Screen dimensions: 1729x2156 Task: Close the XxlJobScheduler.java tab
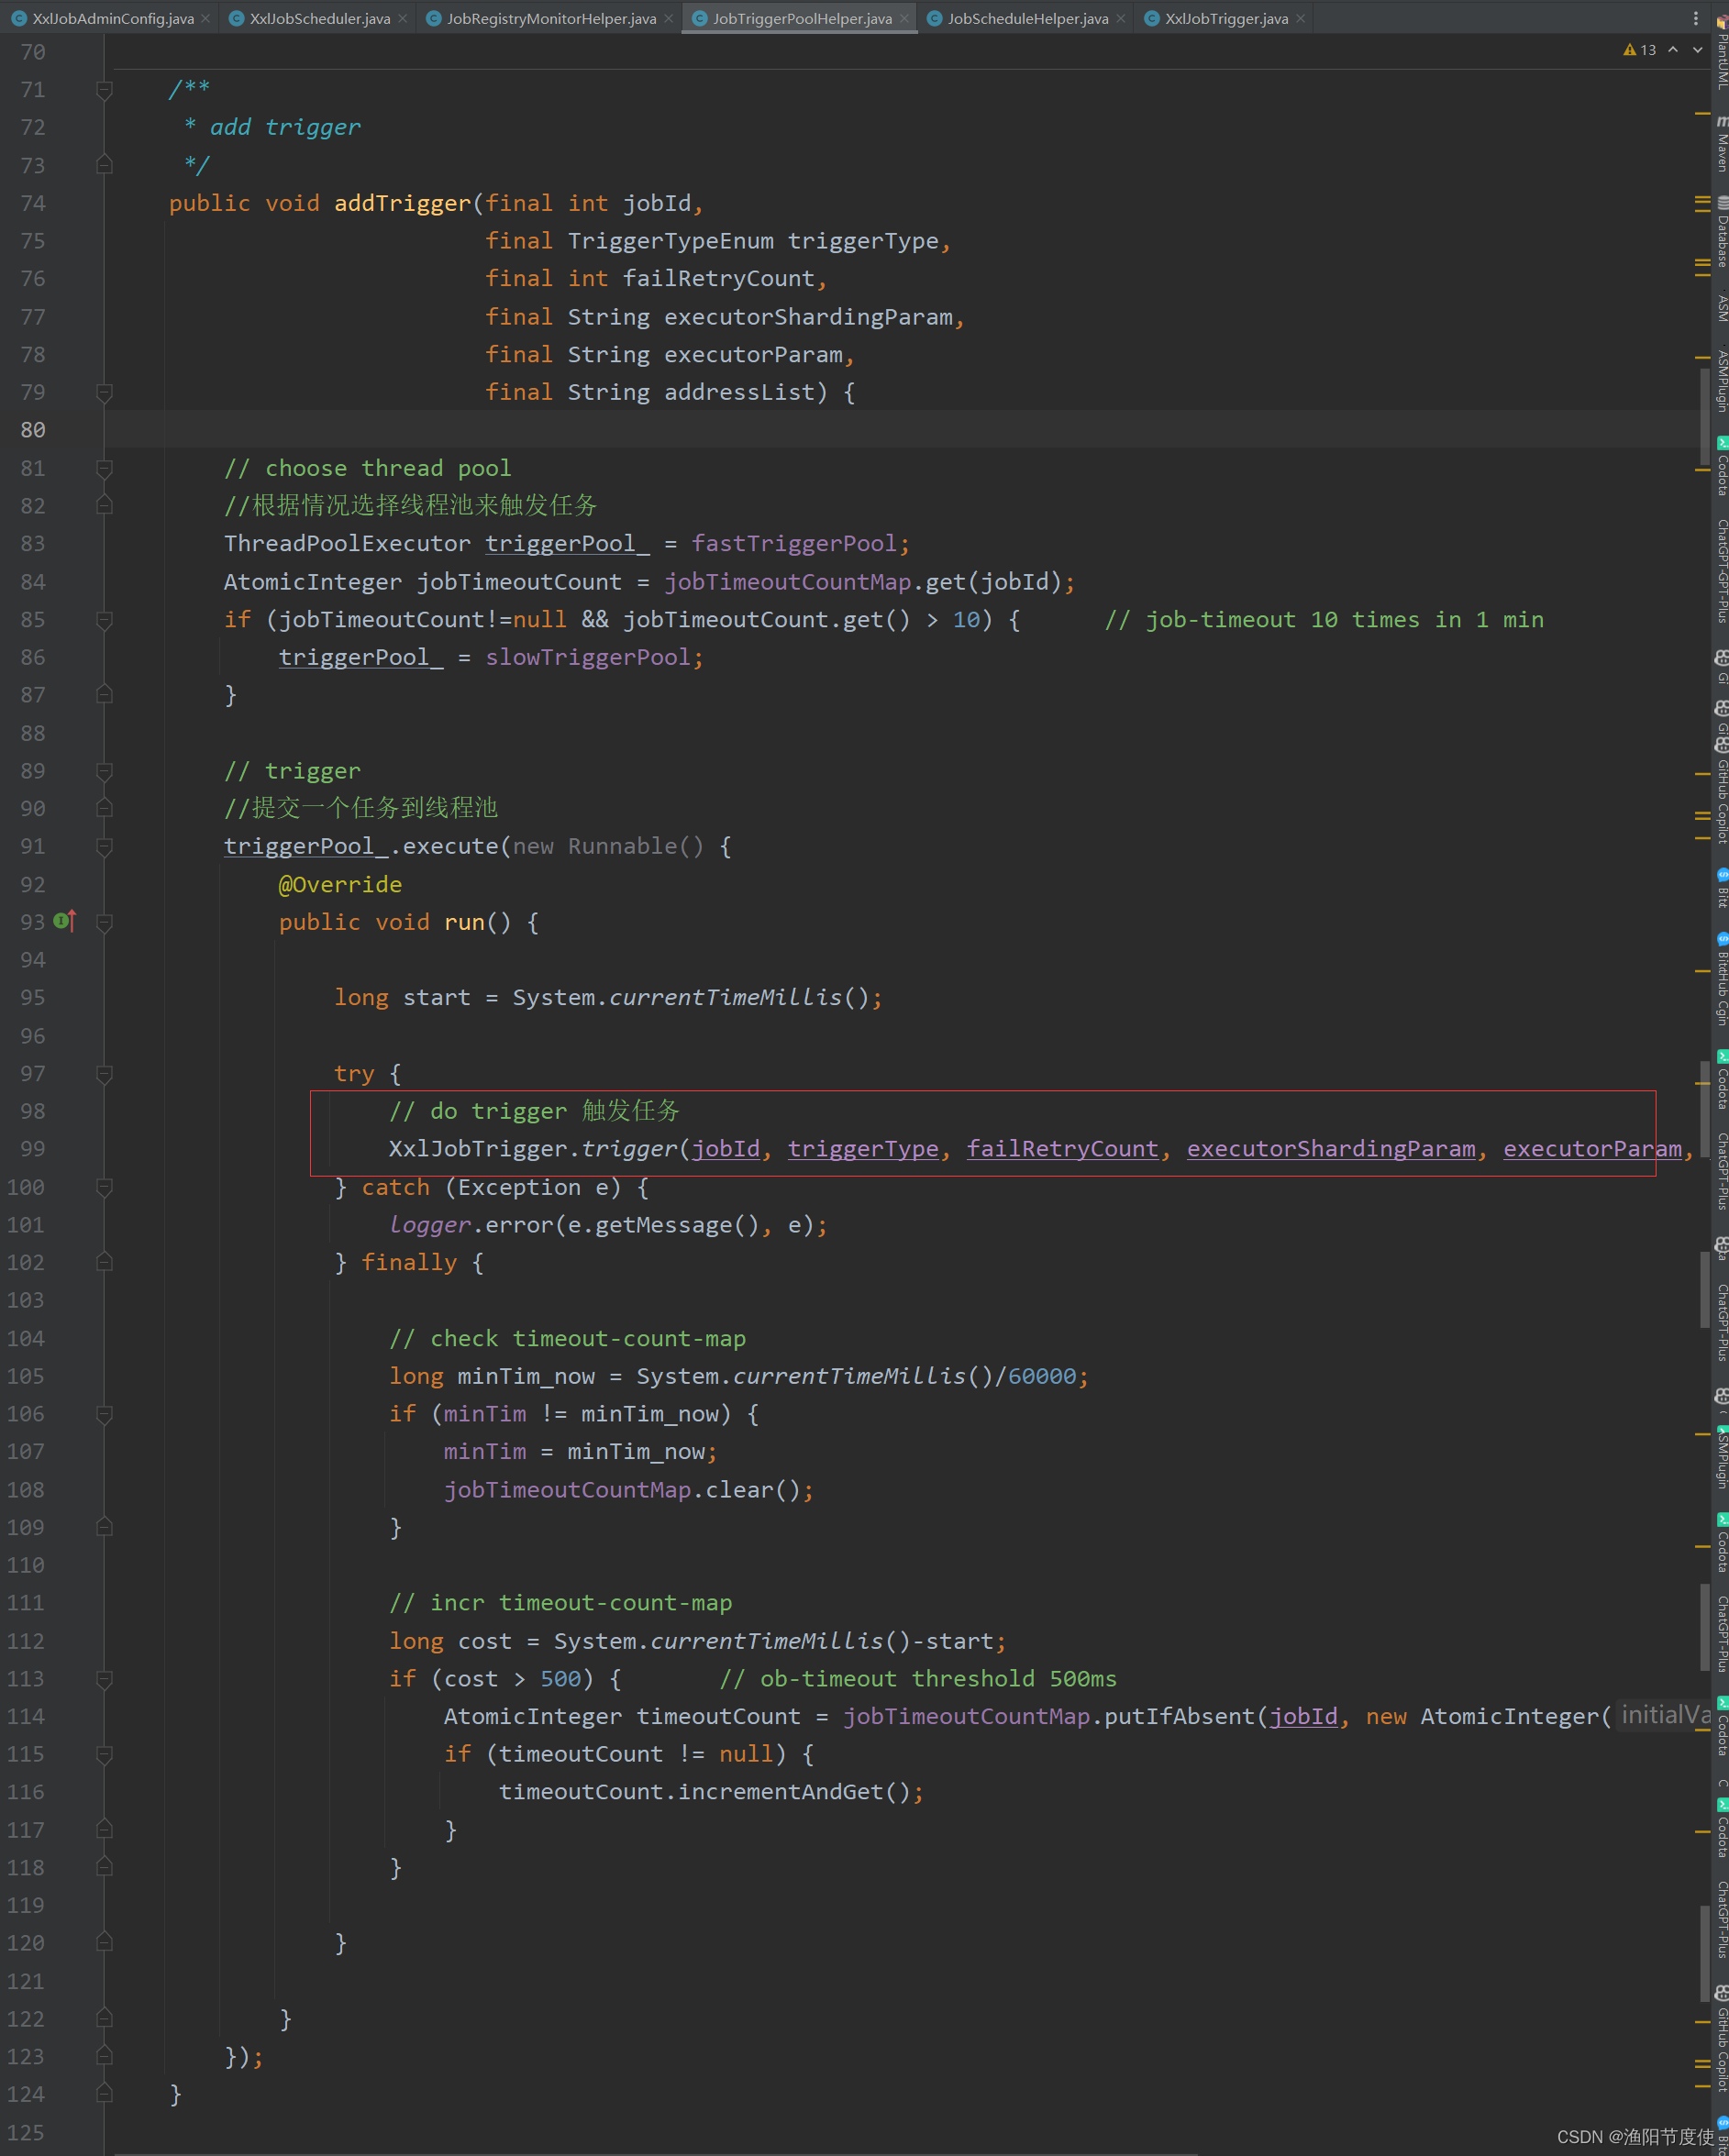point(402,19)
